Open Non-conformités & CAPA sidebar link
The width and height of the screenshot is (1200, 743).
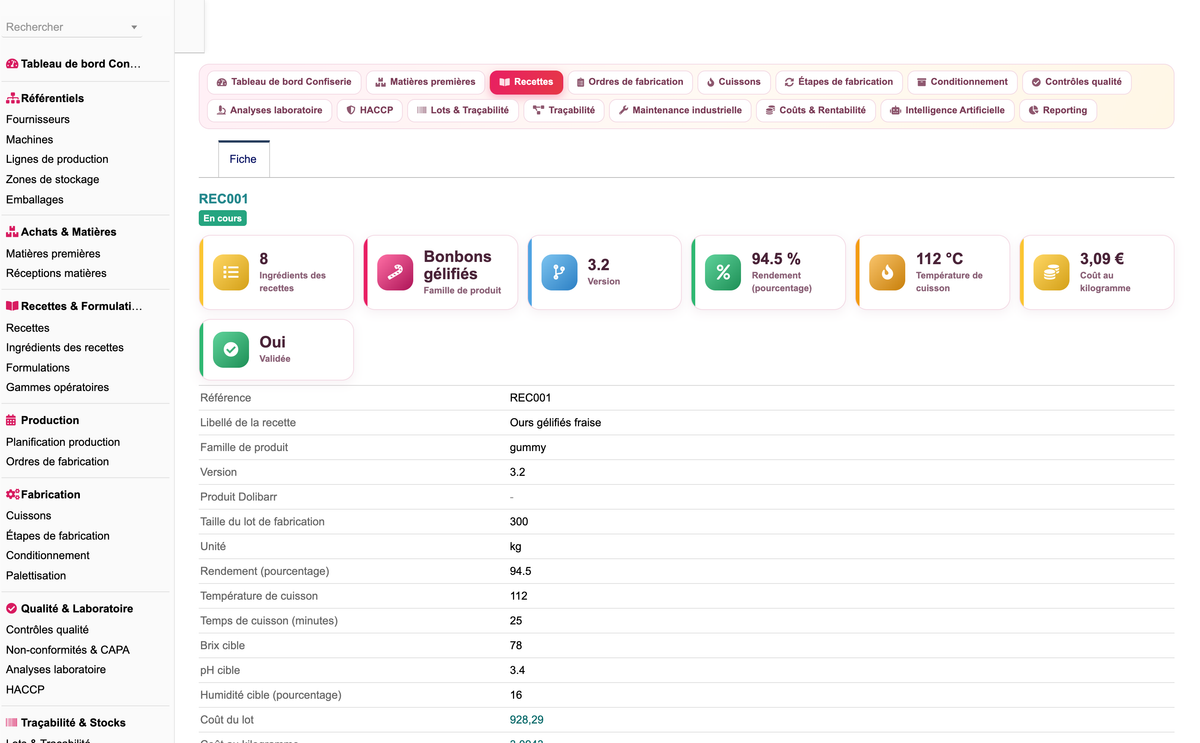click(x=68, y=650)
